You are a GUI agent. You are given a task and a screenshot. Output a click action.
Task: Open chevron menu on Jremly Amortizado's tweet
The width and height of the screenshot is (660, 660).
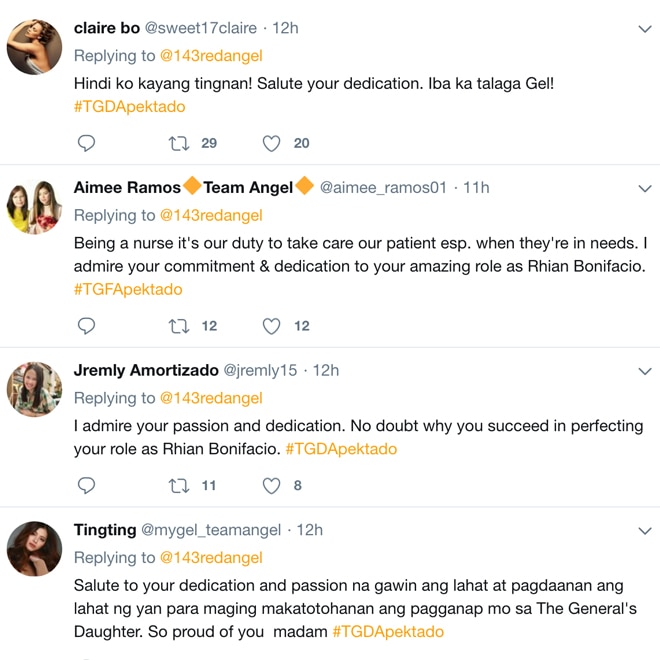645,371
